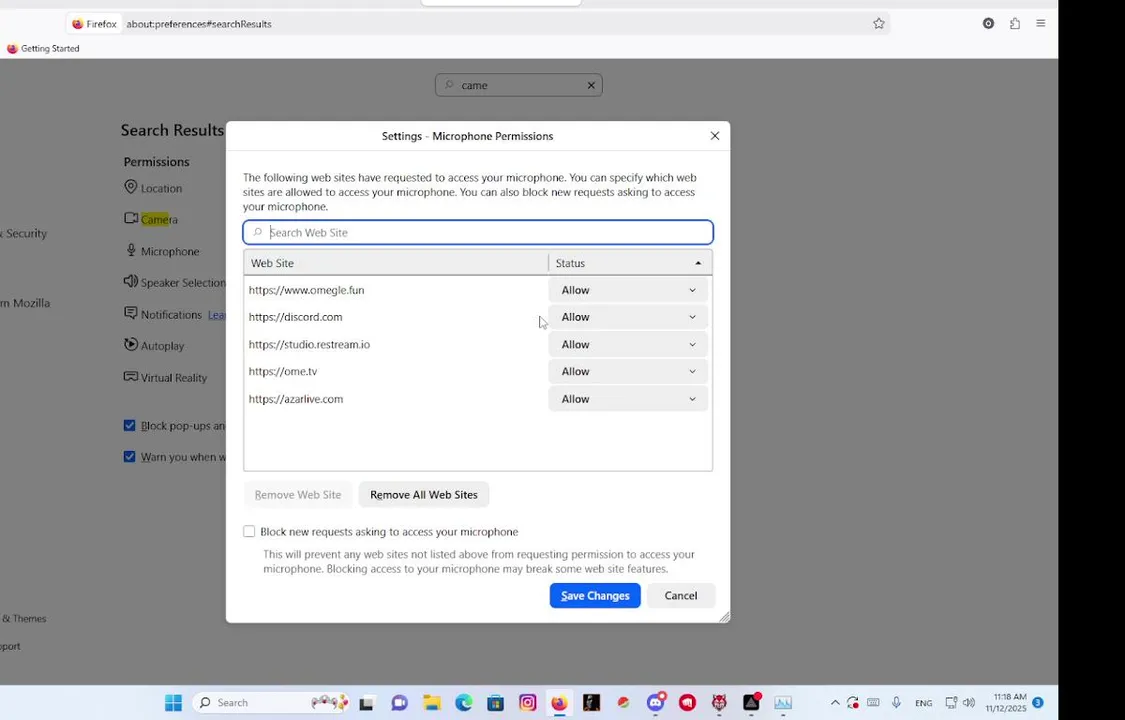
Task: Clear the 'came' settings search with the X
Action: tap(591, 85)
